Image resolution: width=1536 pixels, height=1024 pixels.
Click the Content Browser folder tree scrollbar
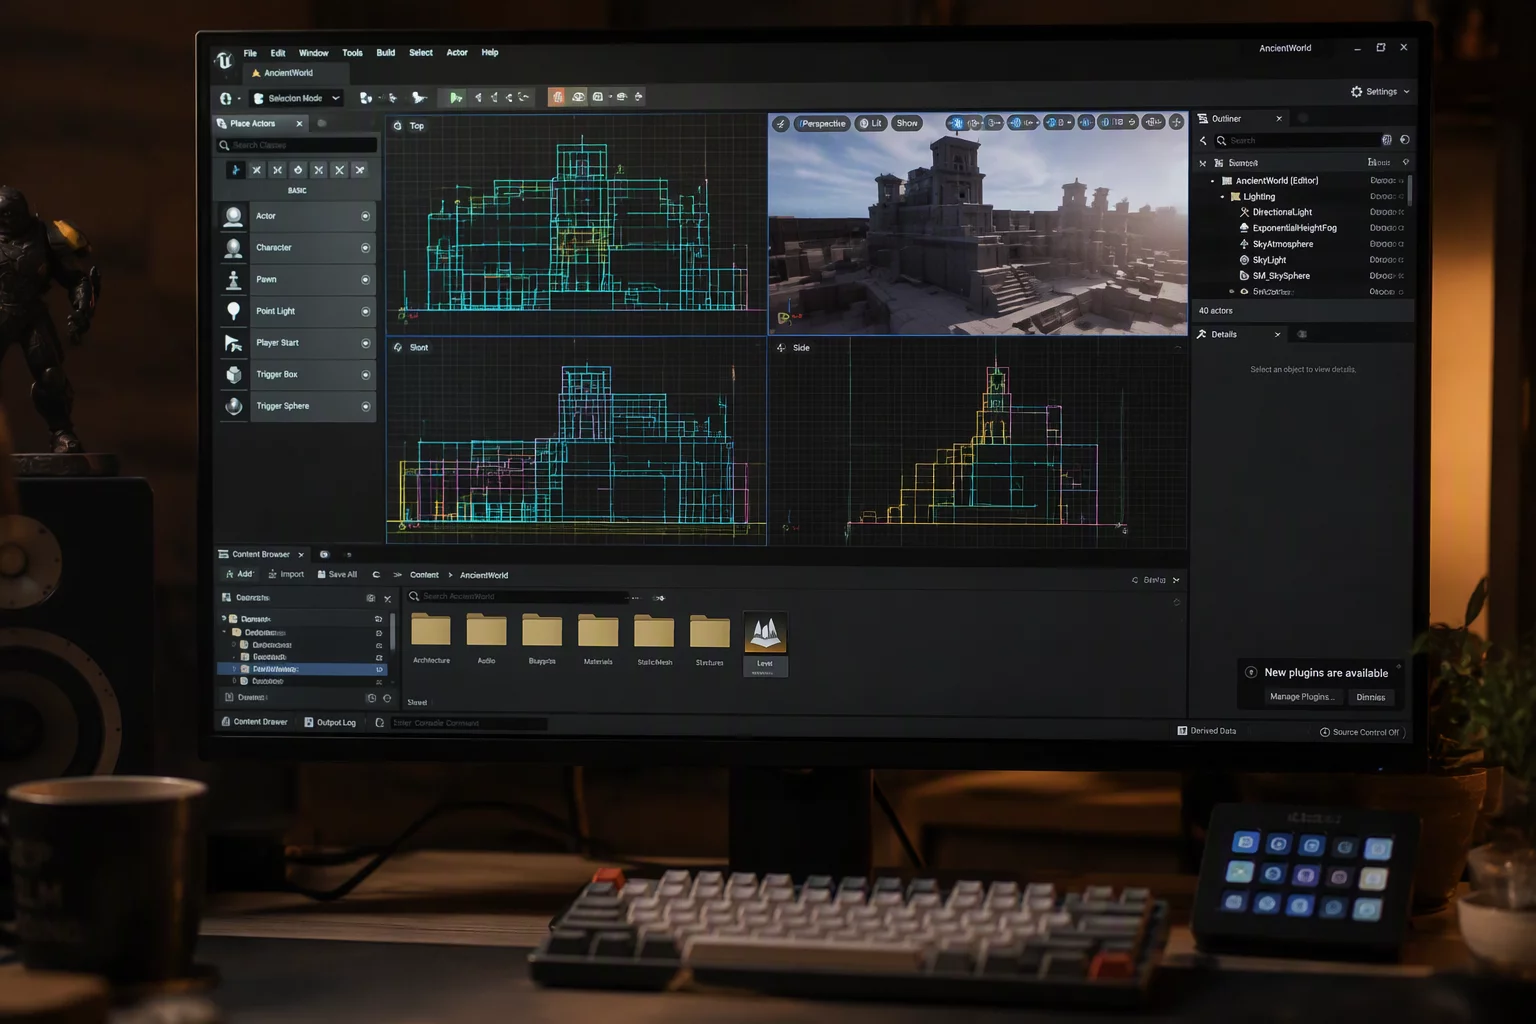point(392,630)
